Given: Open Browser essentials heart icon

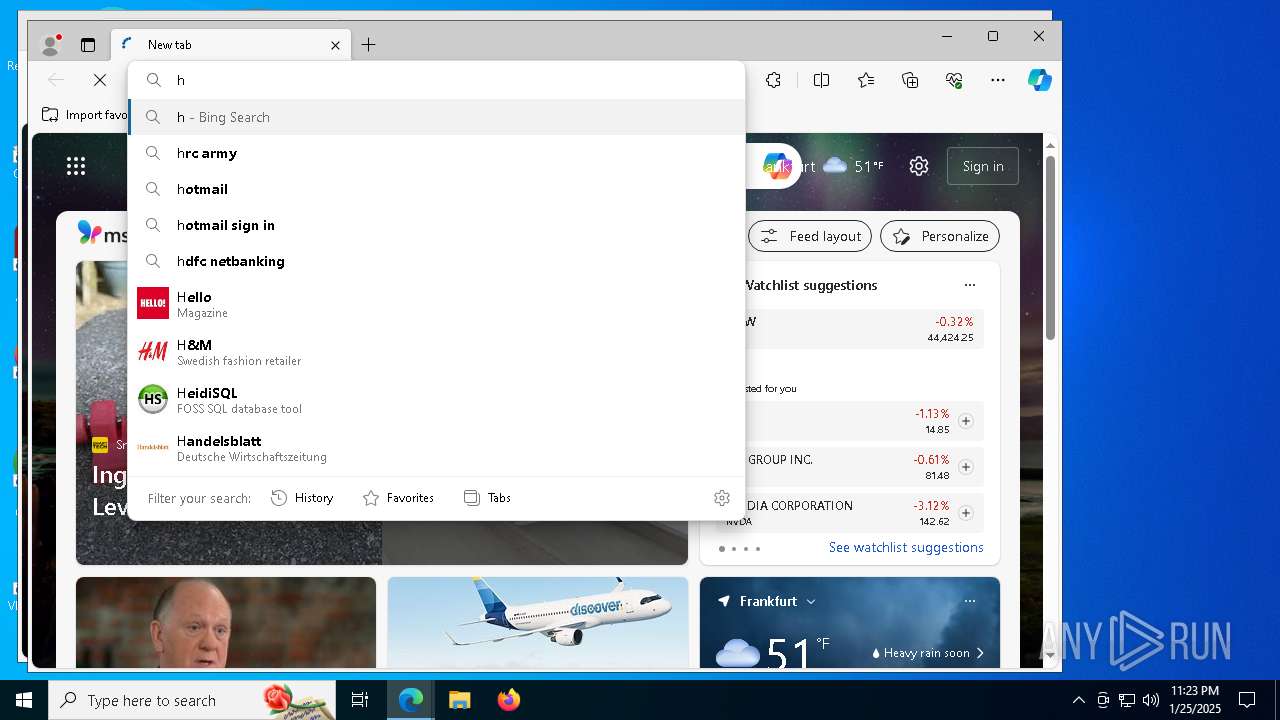Looking at the screenshot, I should point(954,80).
